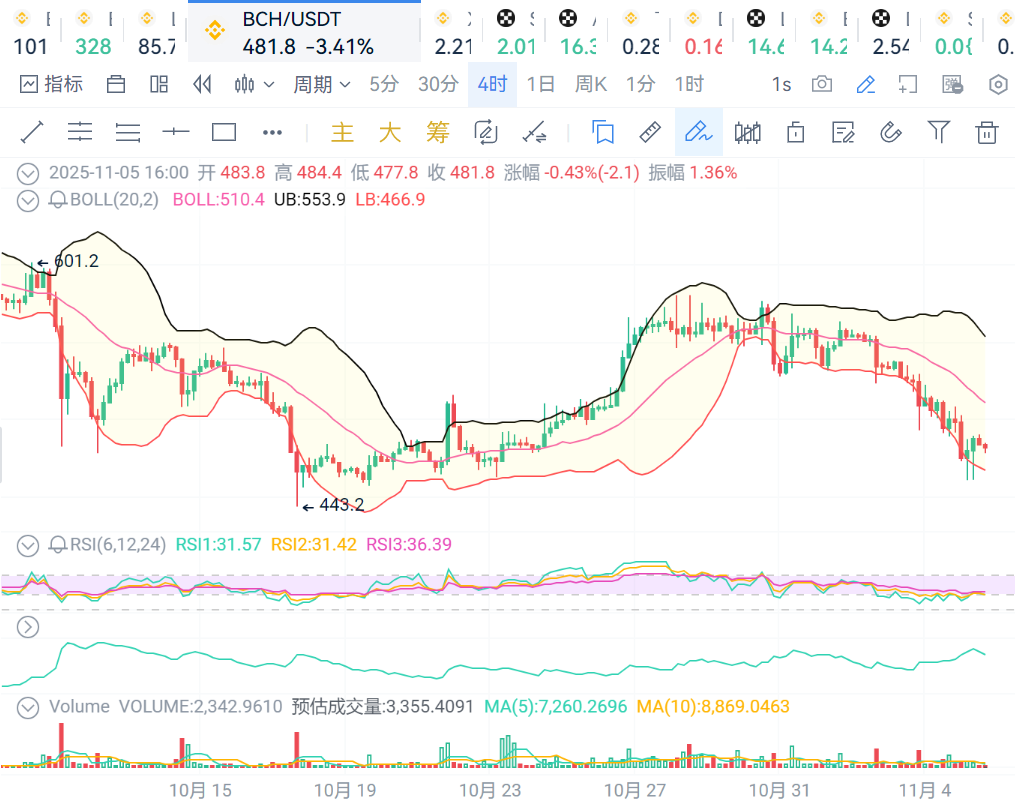Collapse the Volume indicator panel
Image resolution: width=1015 pixels, height=805 pixels.
click(x=28, y=707)
